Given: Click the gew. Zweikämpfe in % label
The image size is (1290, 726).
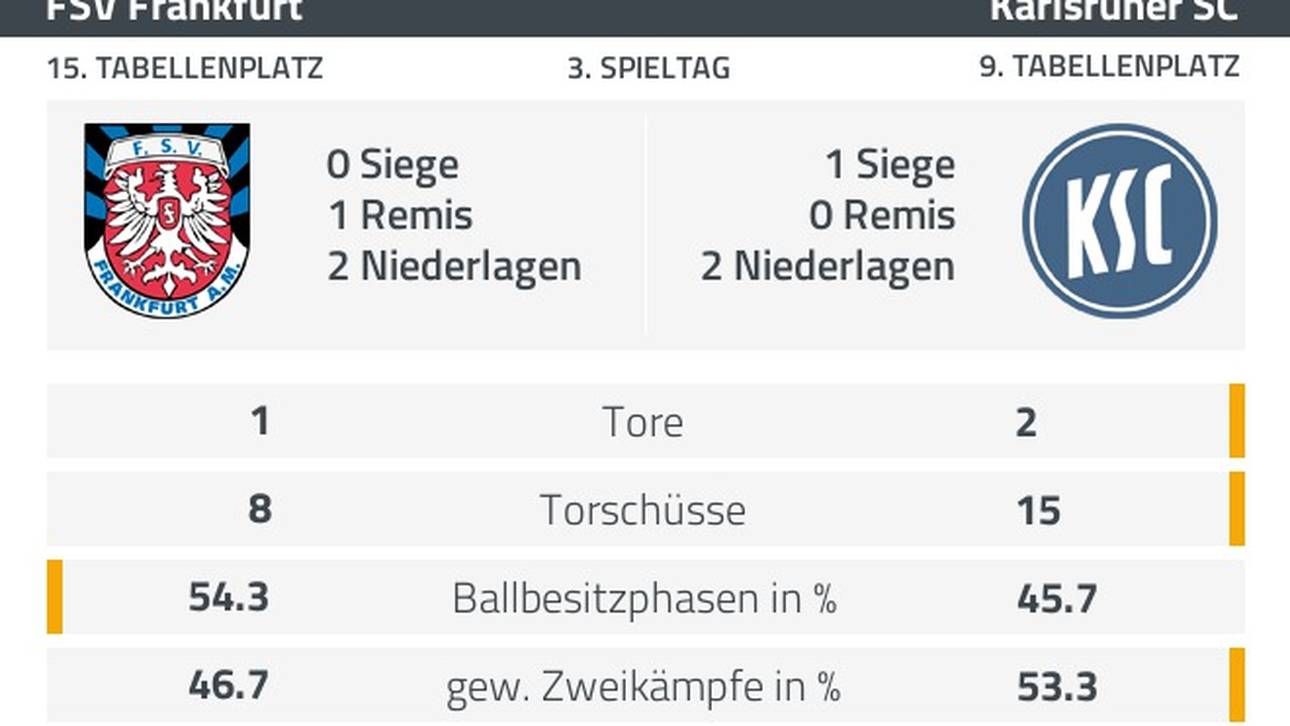Looking at the screenshot, I should tap(643, 687).
